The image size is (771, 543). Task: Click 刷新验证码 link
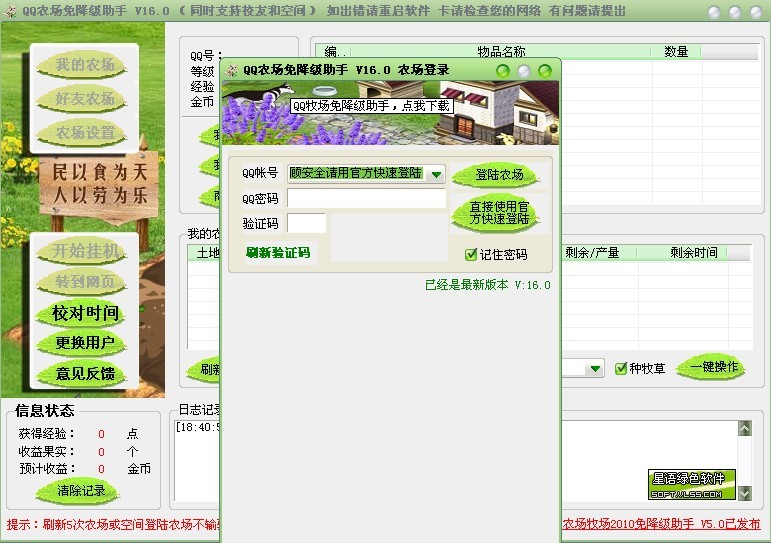[278, 253]
